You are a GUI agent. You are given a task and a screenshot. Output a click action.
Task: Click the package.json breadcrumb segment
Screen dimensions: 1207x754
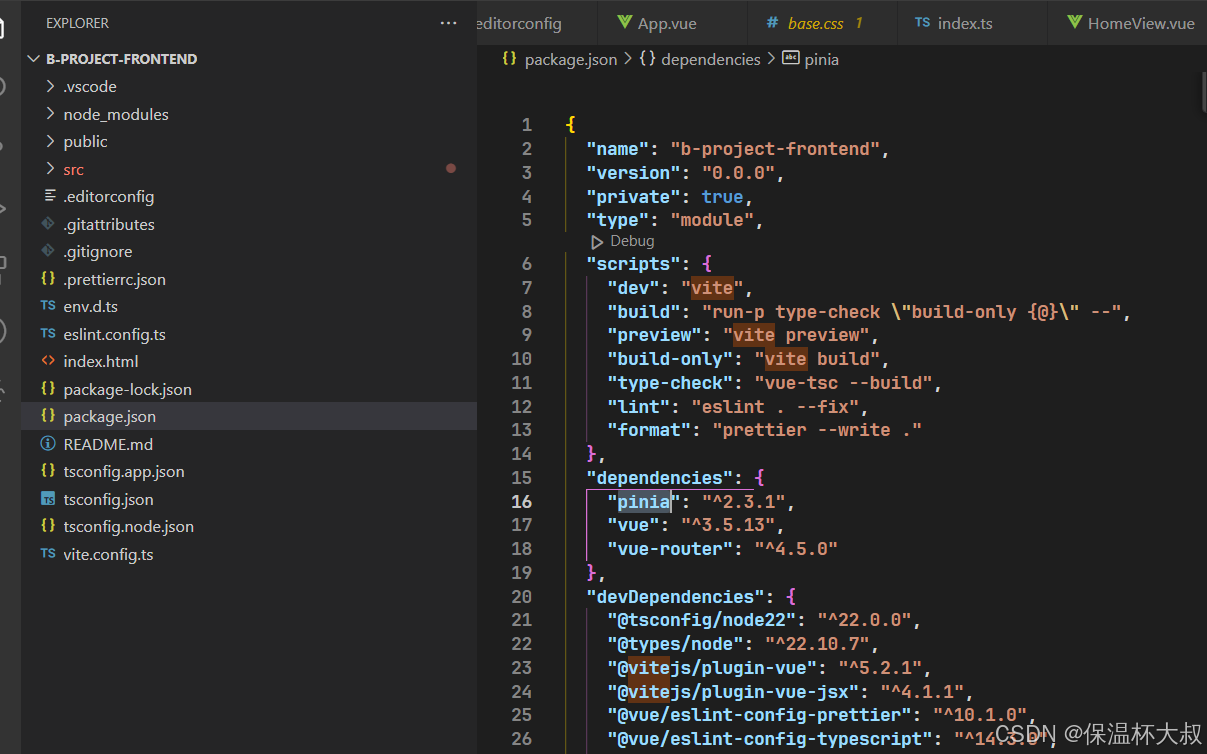click(x=570, y=59)
